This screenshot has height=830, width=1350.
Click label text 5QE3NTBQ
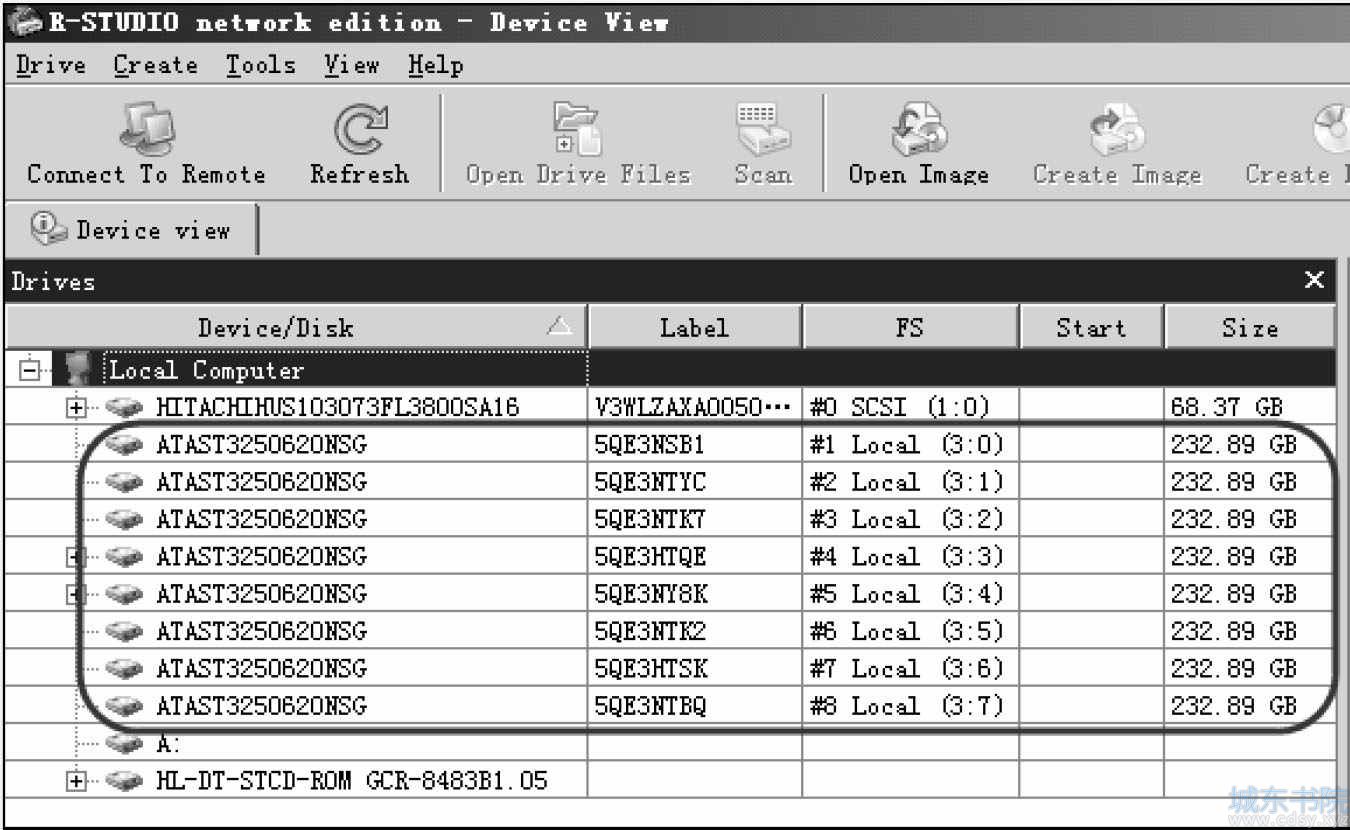(650, 706)
